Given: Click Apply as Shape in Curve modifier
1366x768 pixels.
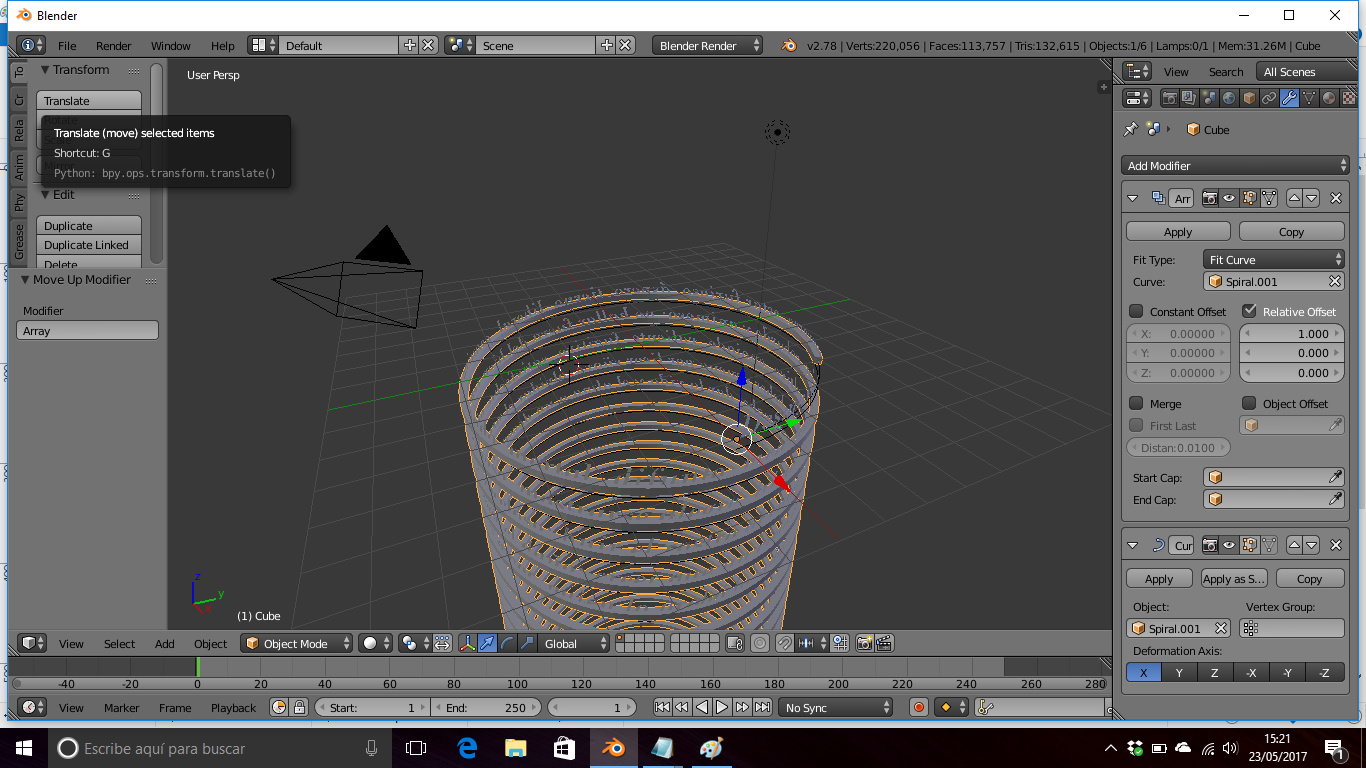Looking at the screenshot, I should (1234, 578).
